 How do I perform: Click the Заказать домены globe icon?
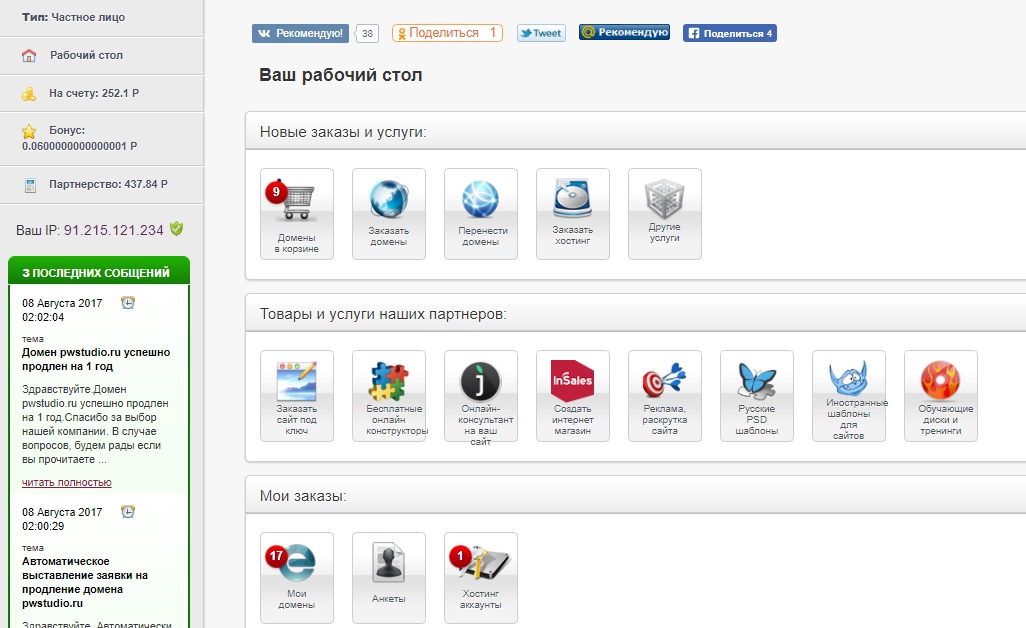pyautogui.click(x=388, y=213)
